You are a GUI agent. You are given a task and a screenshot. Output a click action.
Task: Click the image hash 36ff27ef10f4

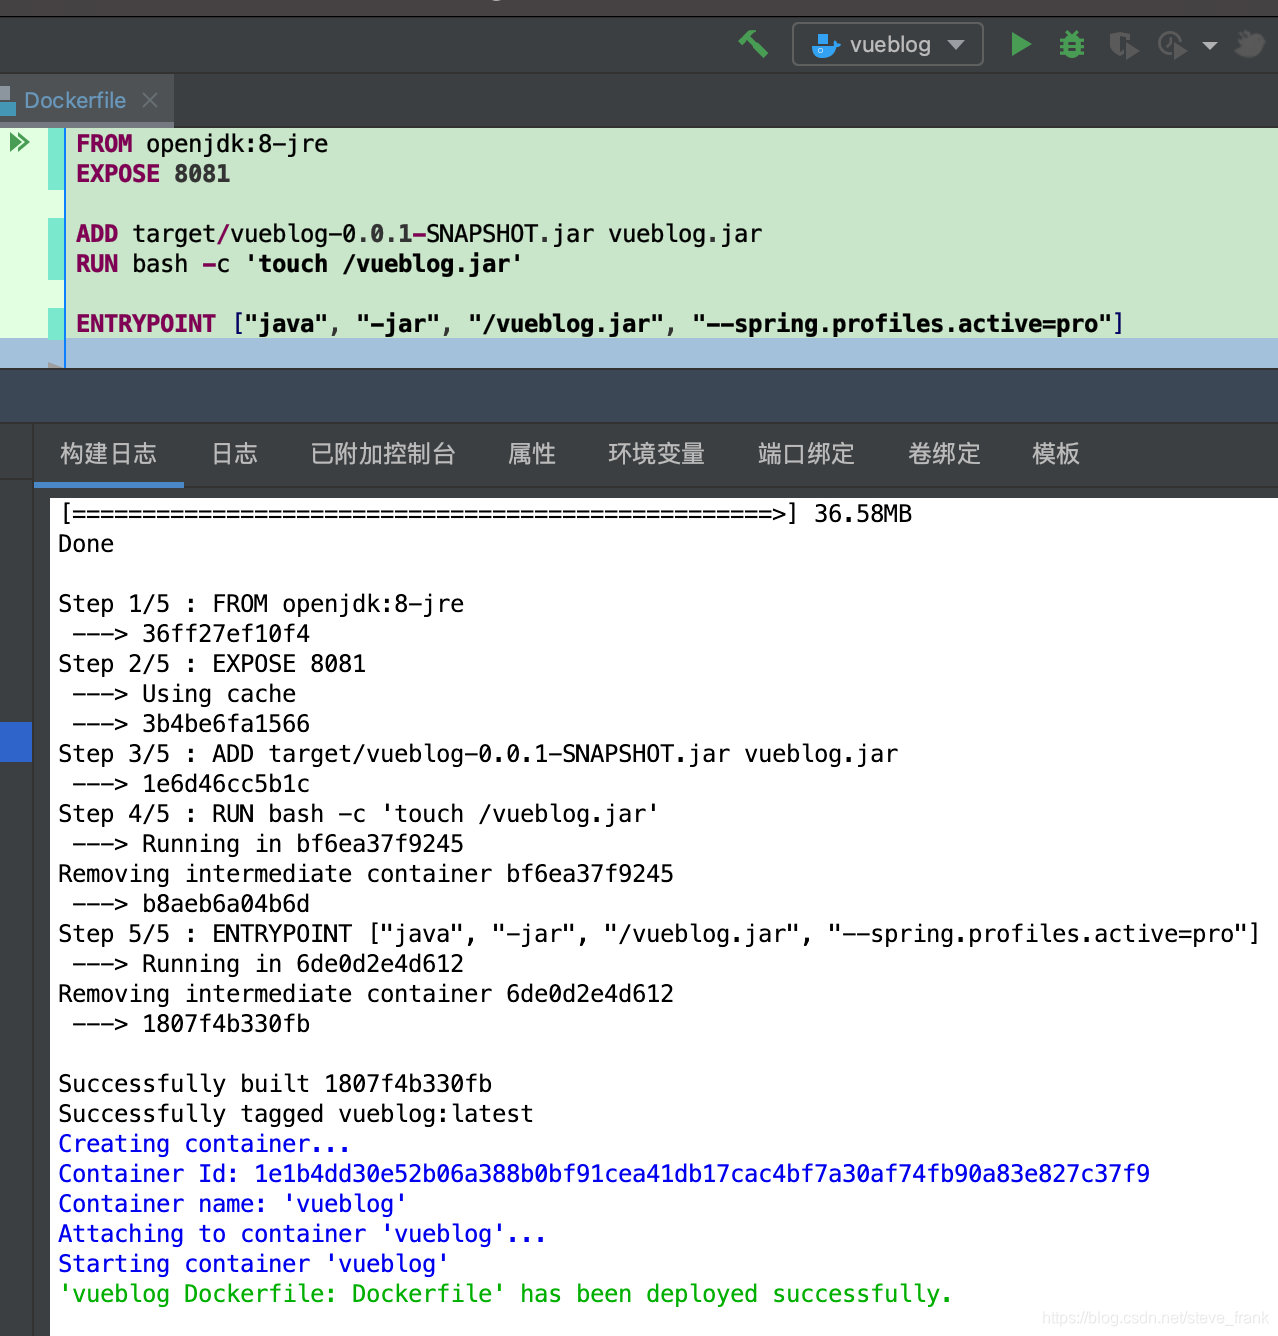click(x=226, y=633)
